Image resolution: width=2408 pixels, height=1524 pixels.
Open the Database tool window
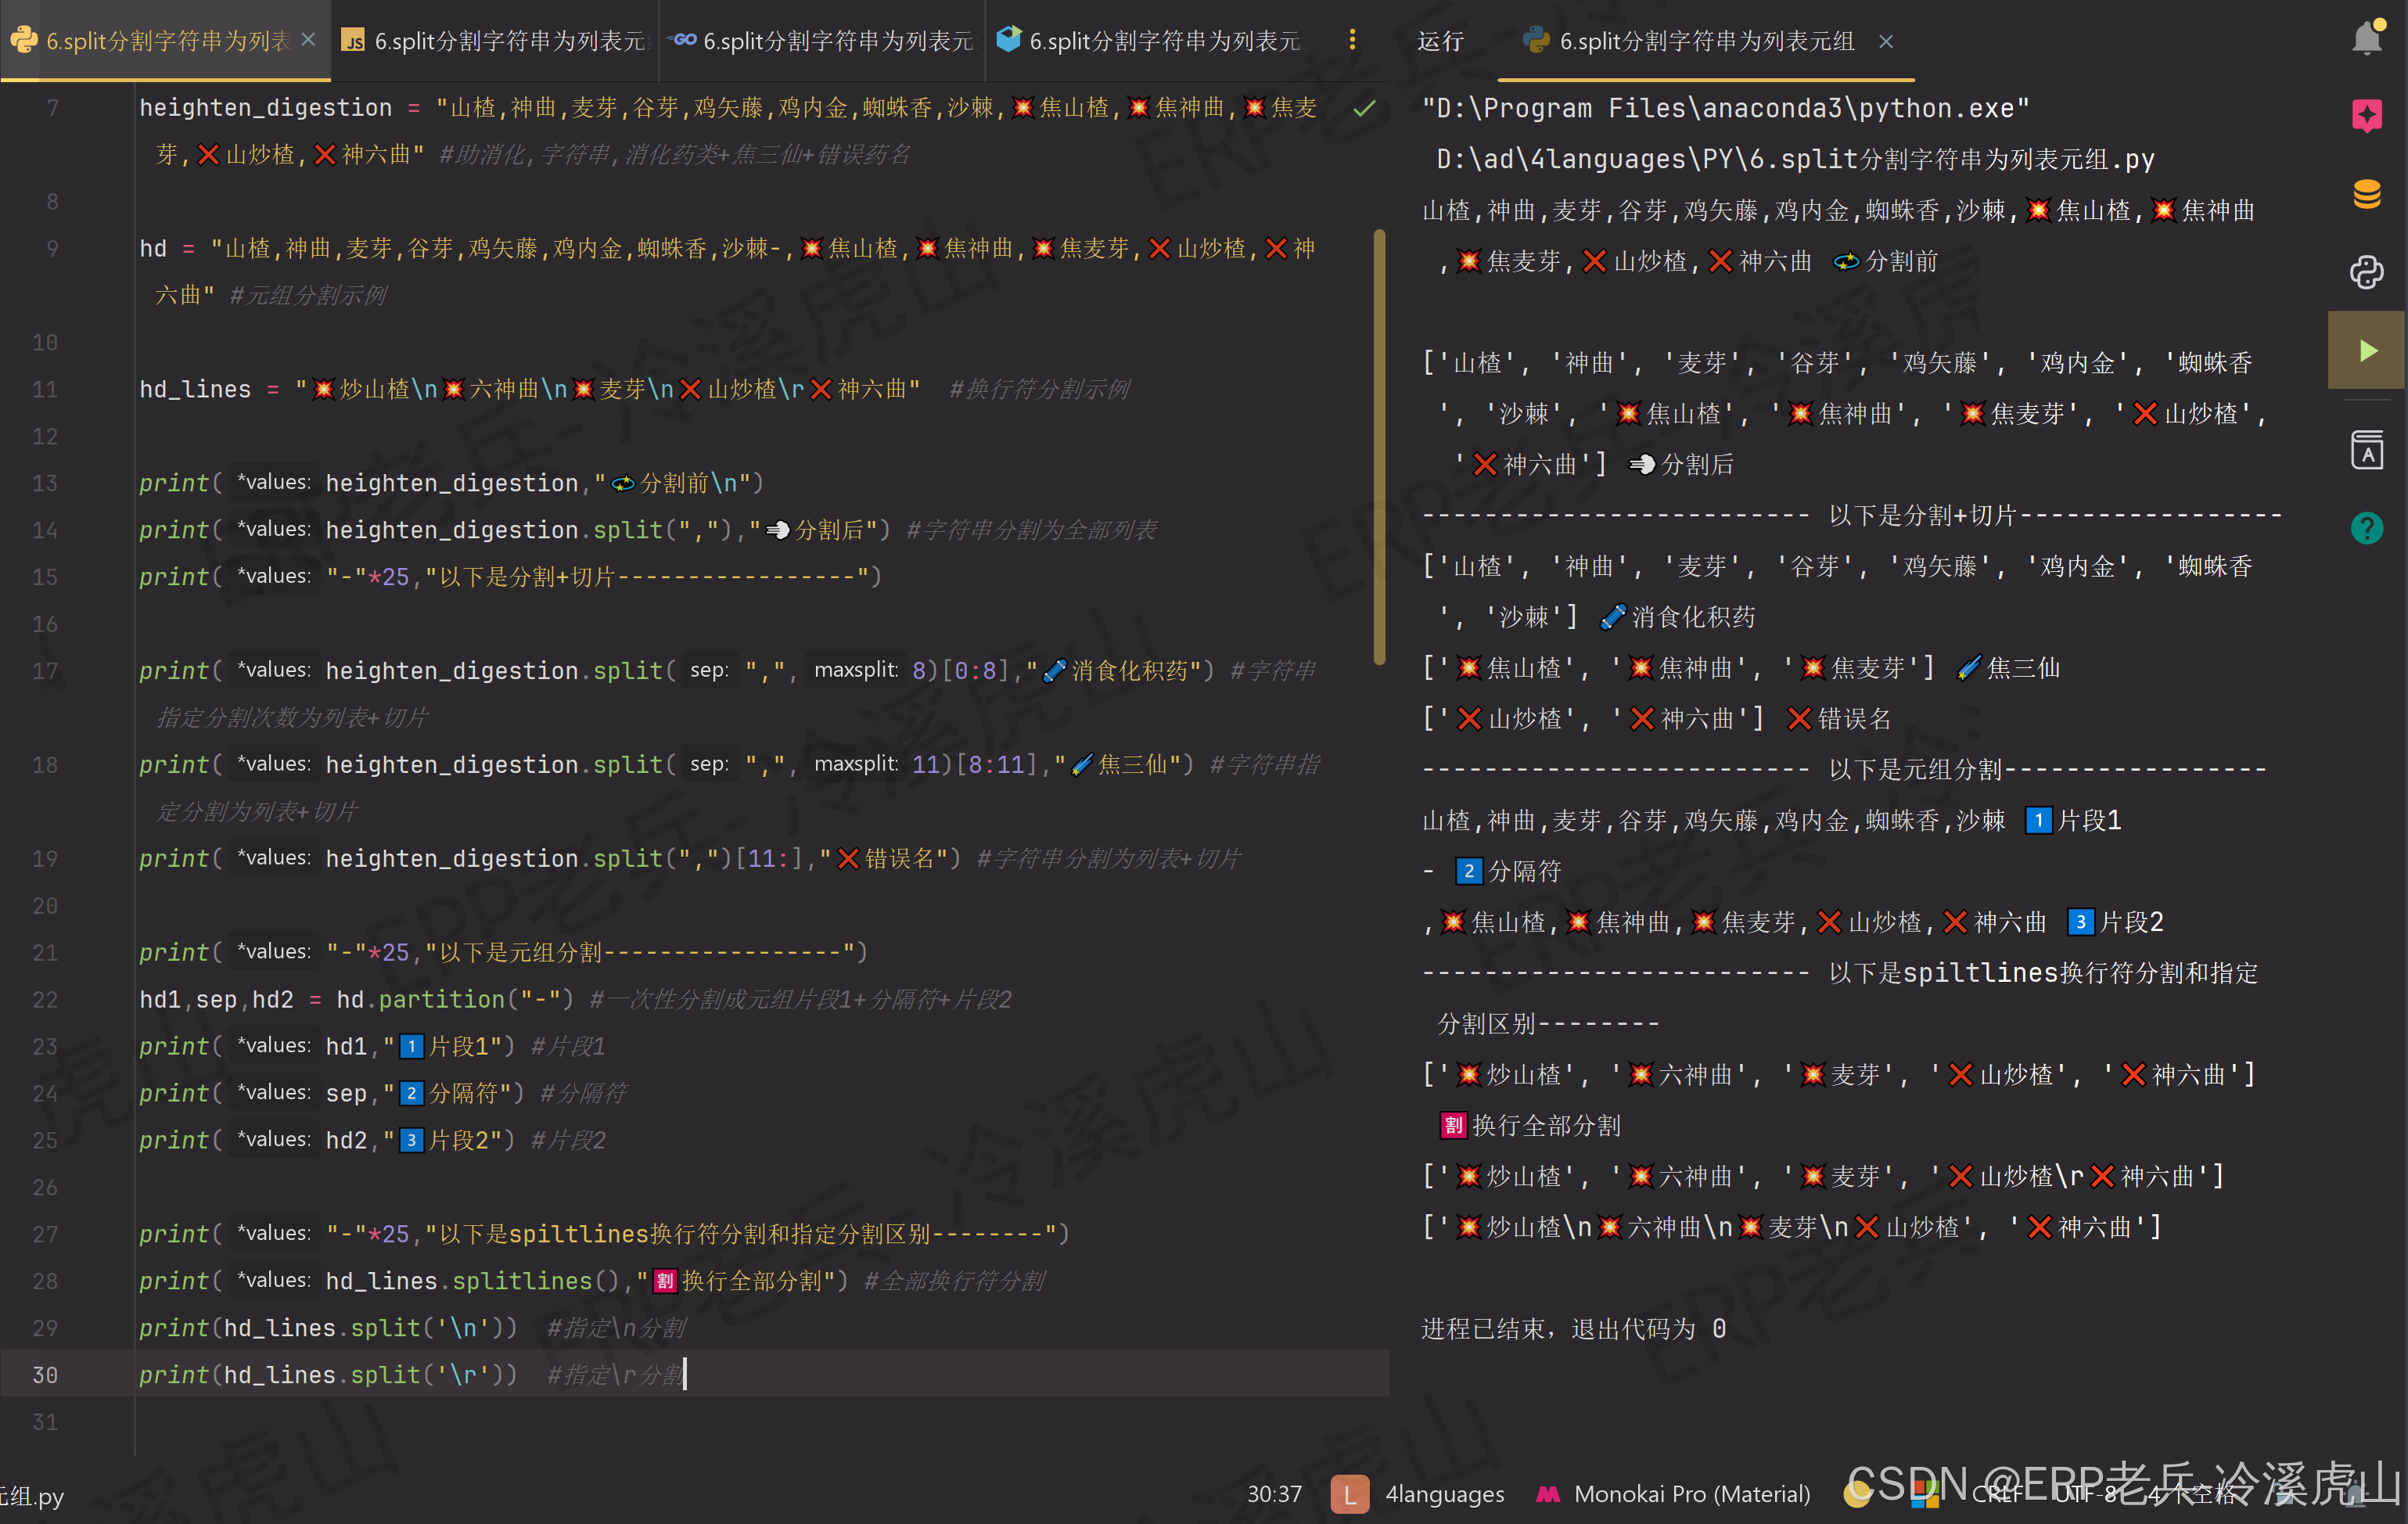point(2366,193)
